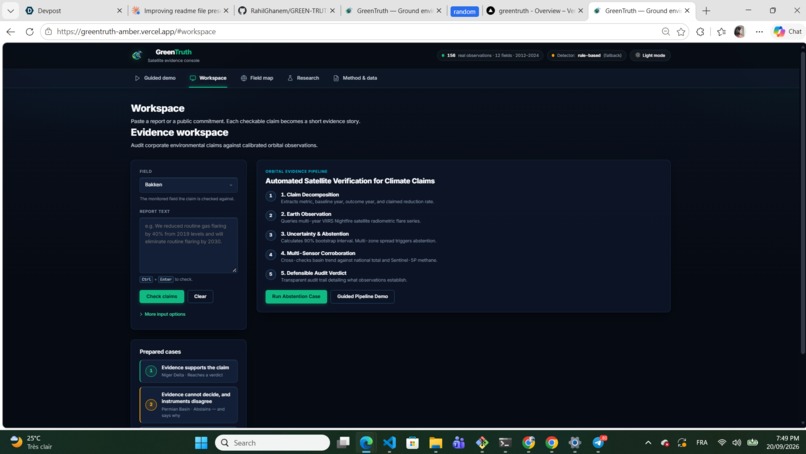The image size is (806, 454).
Task: Open the Windows Start menu
Action: pos(202,443)
